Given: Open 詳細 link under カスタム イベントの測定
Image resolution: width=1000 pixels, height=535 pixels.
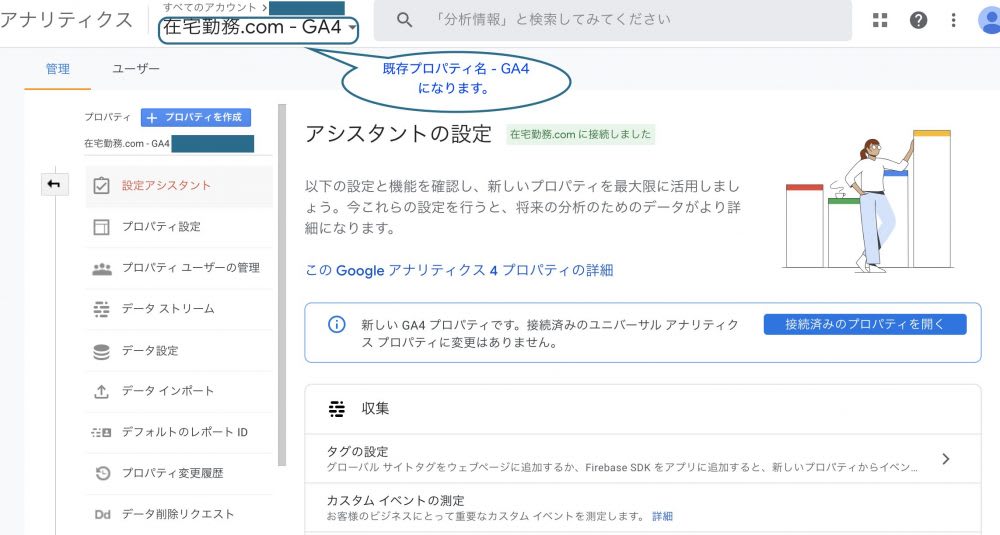Looking at the screenshot, I should click(662, 516).
